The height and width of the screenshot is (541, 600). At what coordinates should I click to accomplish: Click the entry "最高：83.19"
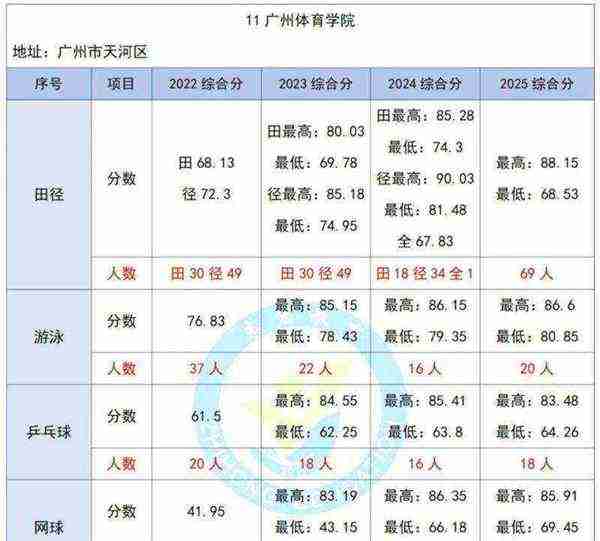[x=316, y=496]
